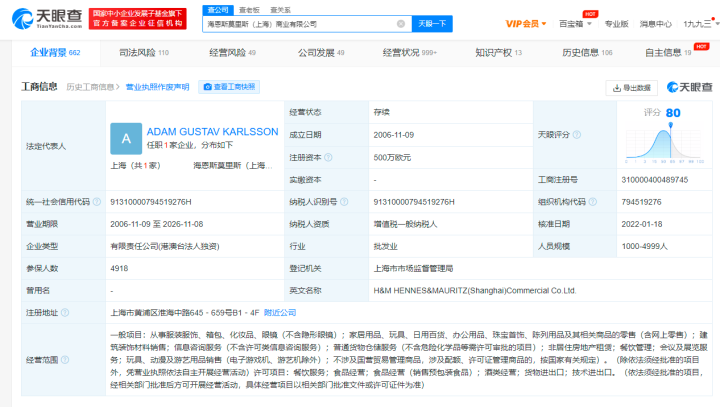Click the staff size 1000-4999人 value
The height and width of the screenshot is (407, 720).
(644, 246)
